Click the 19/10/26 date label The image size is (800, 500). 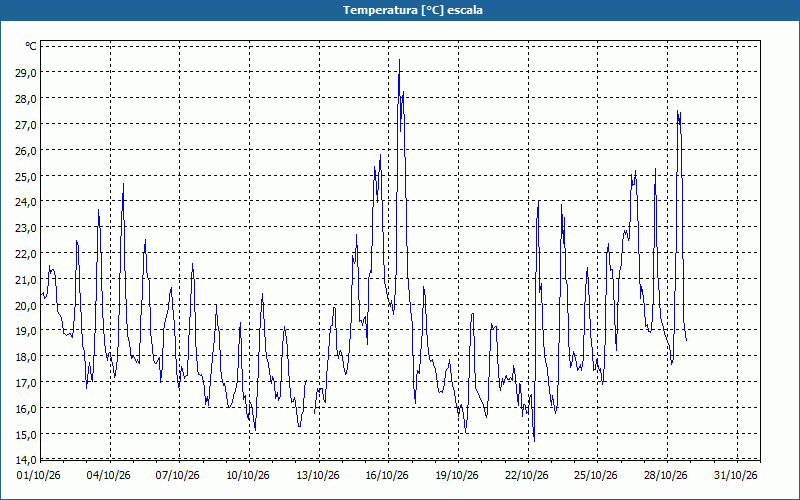tap(457, 476)
